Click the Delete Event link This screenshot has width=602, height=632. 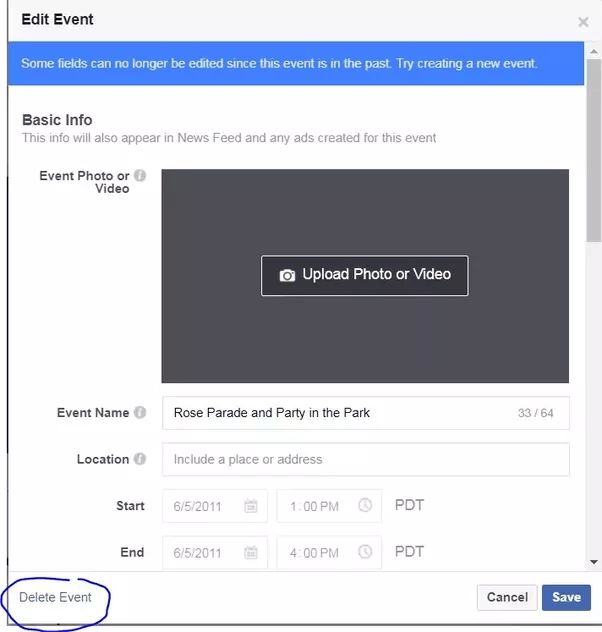coord(55,597)
